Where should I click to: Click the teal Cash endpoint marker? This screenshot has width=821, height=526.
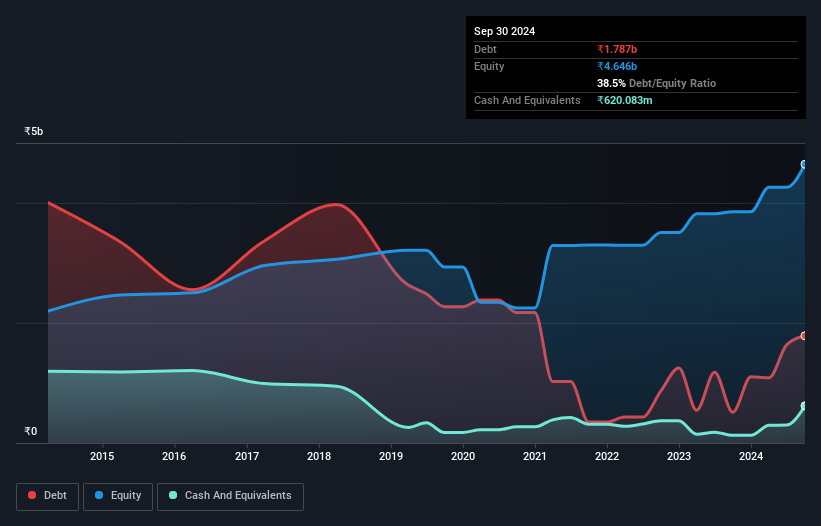point(804,406)
